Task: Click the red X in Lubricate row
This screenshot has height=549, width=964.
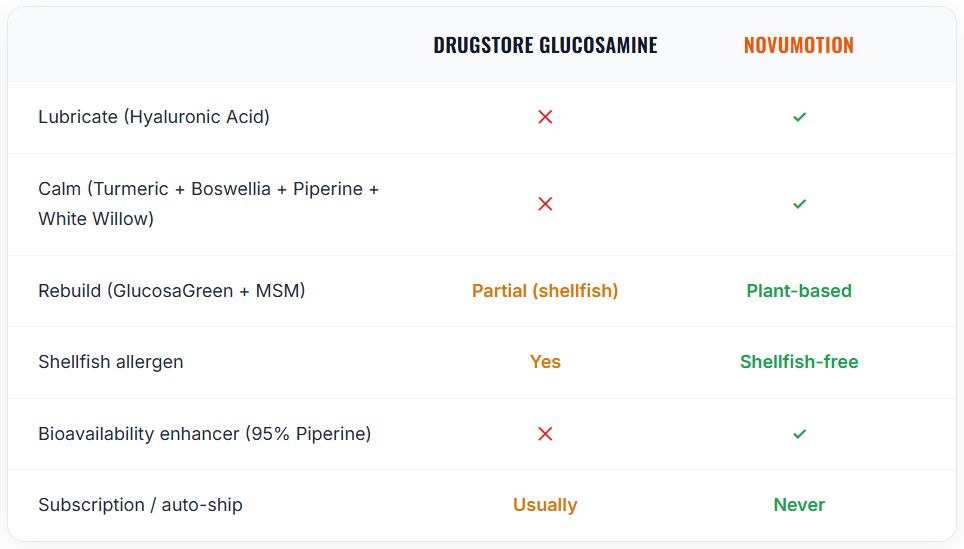Action: (545, 117)
